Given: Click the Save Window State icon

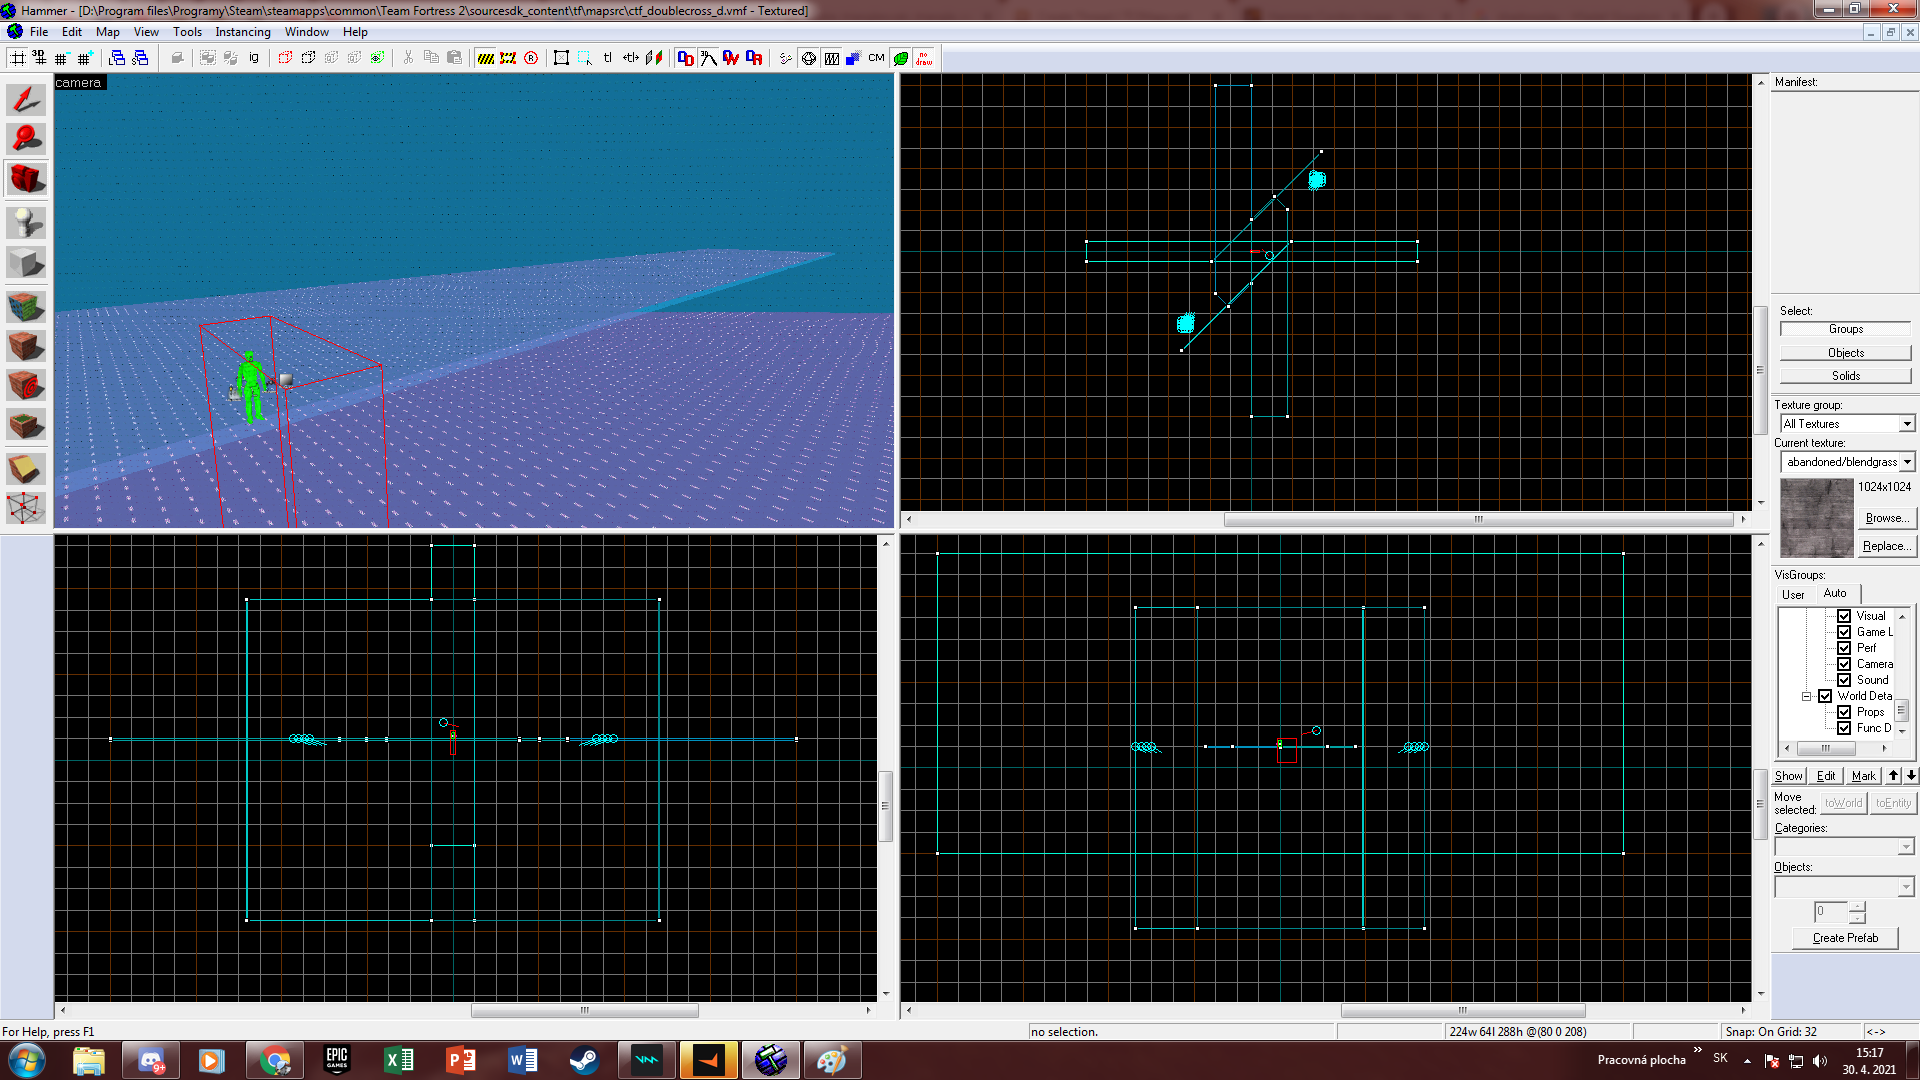Looking at the screenshot, I should pos(140,58).
